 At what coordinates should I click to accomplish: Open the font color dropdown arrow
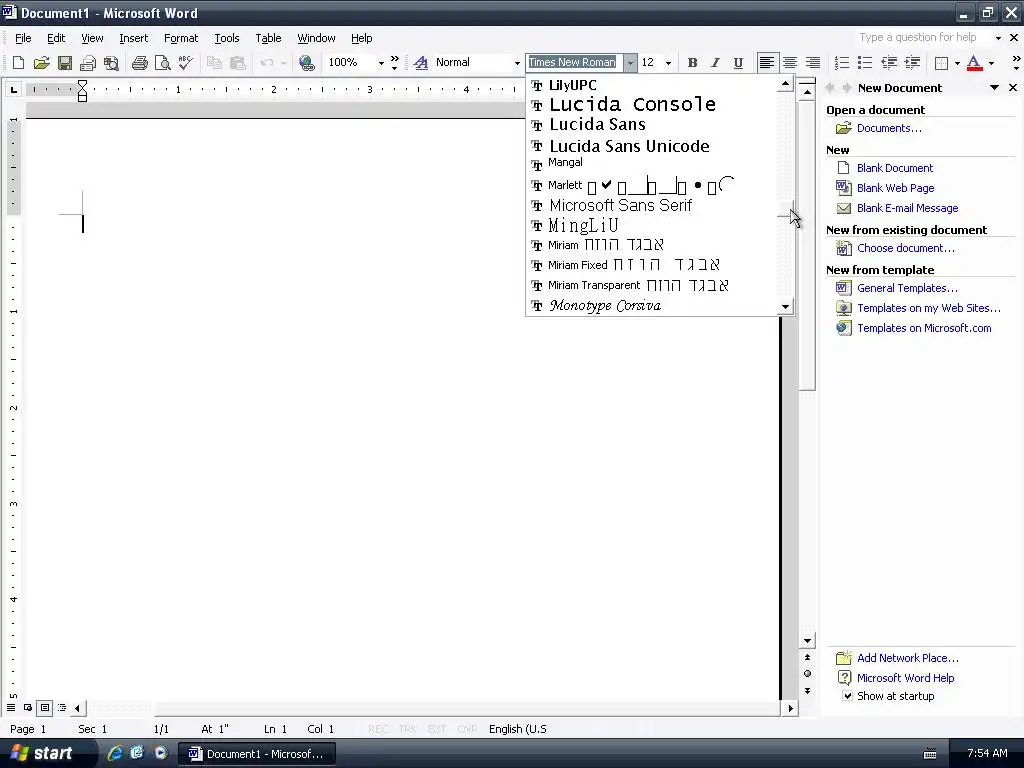click(991, 63)
